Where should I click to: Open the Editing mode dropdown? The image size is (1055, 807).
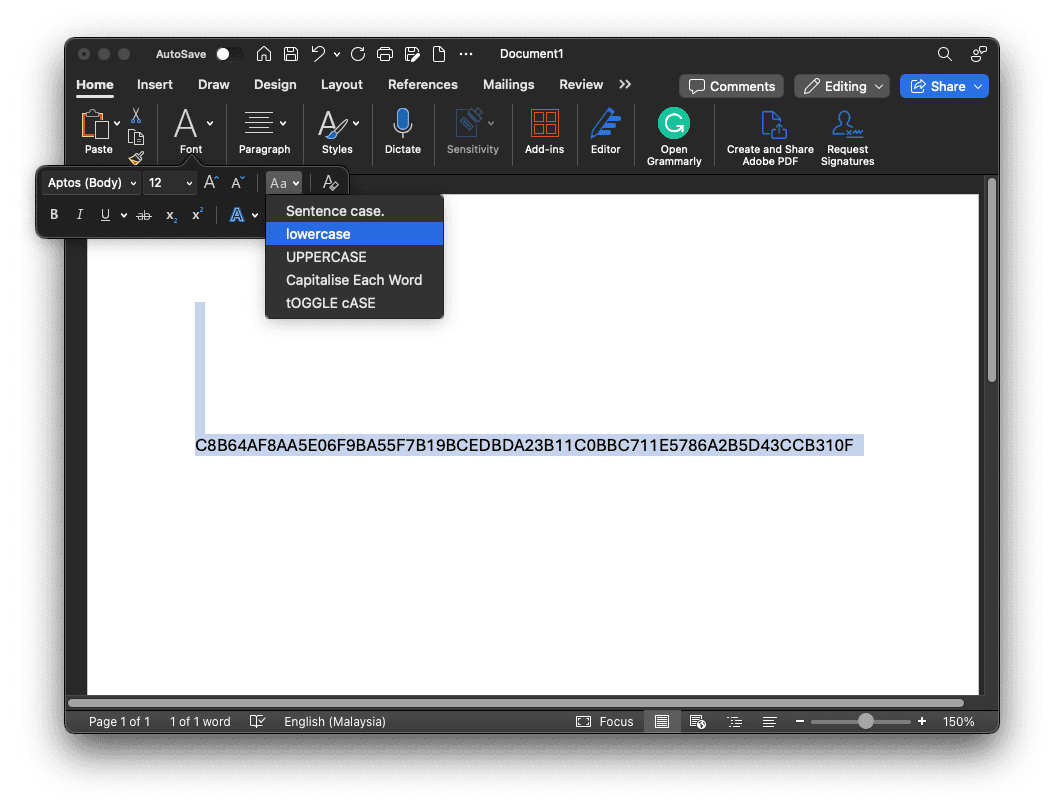(x=842, y=86)
